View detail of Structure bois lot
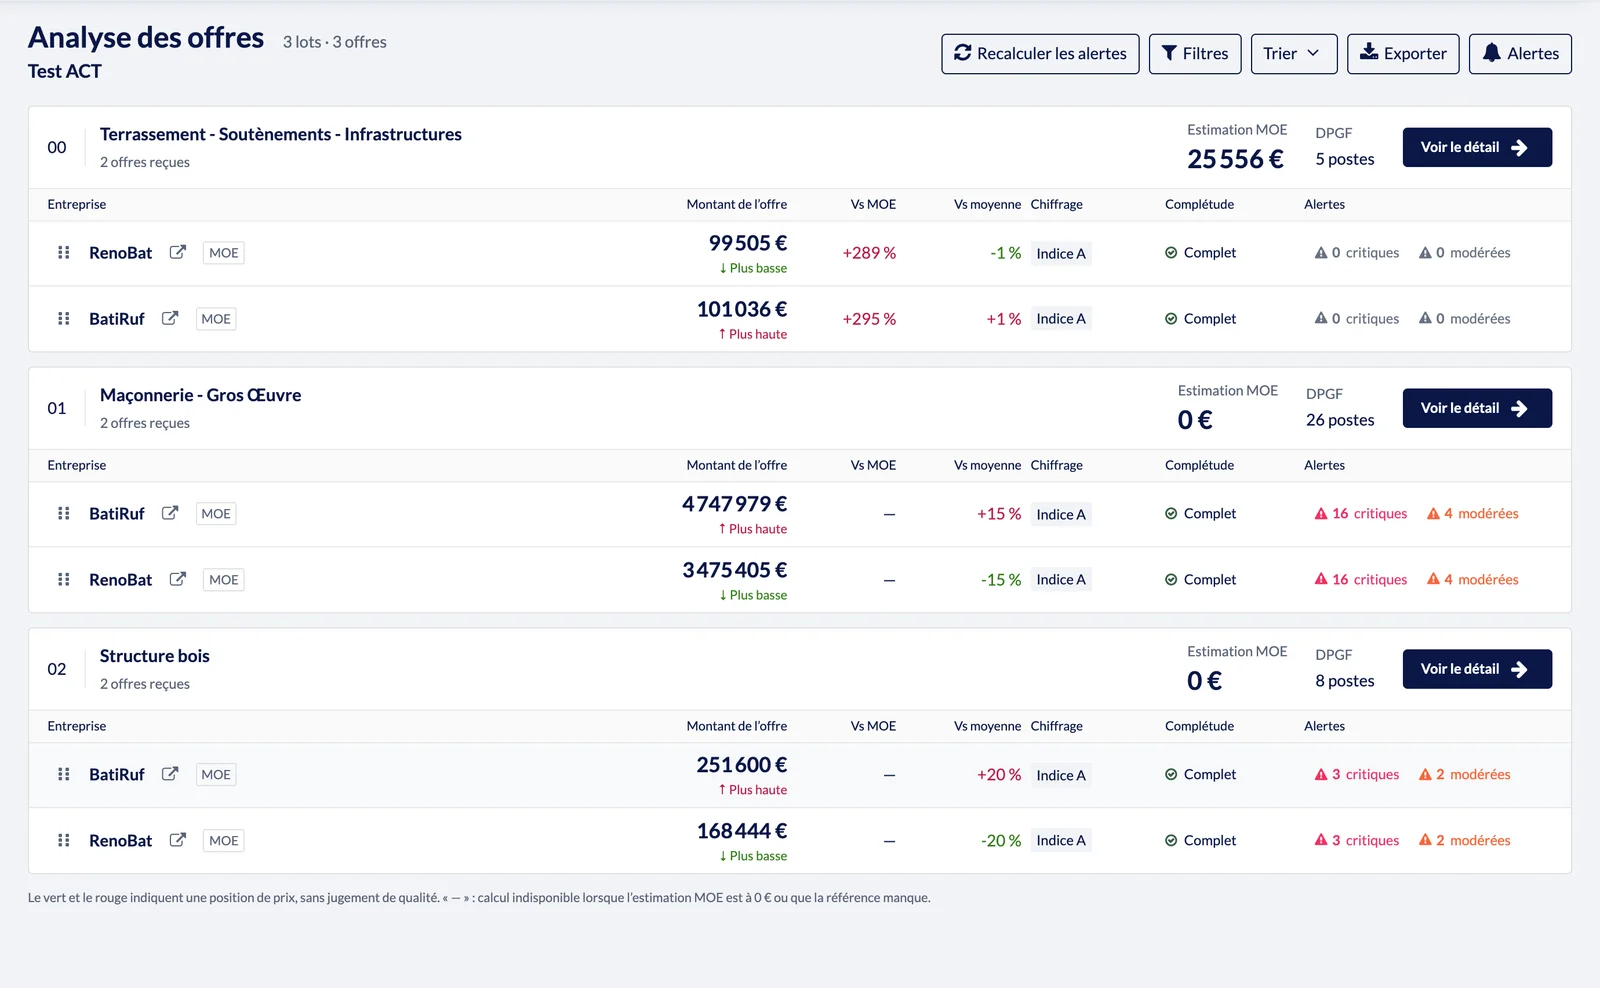The width and height of the screenshot is (1600, 988). [x=1477, y=669]
